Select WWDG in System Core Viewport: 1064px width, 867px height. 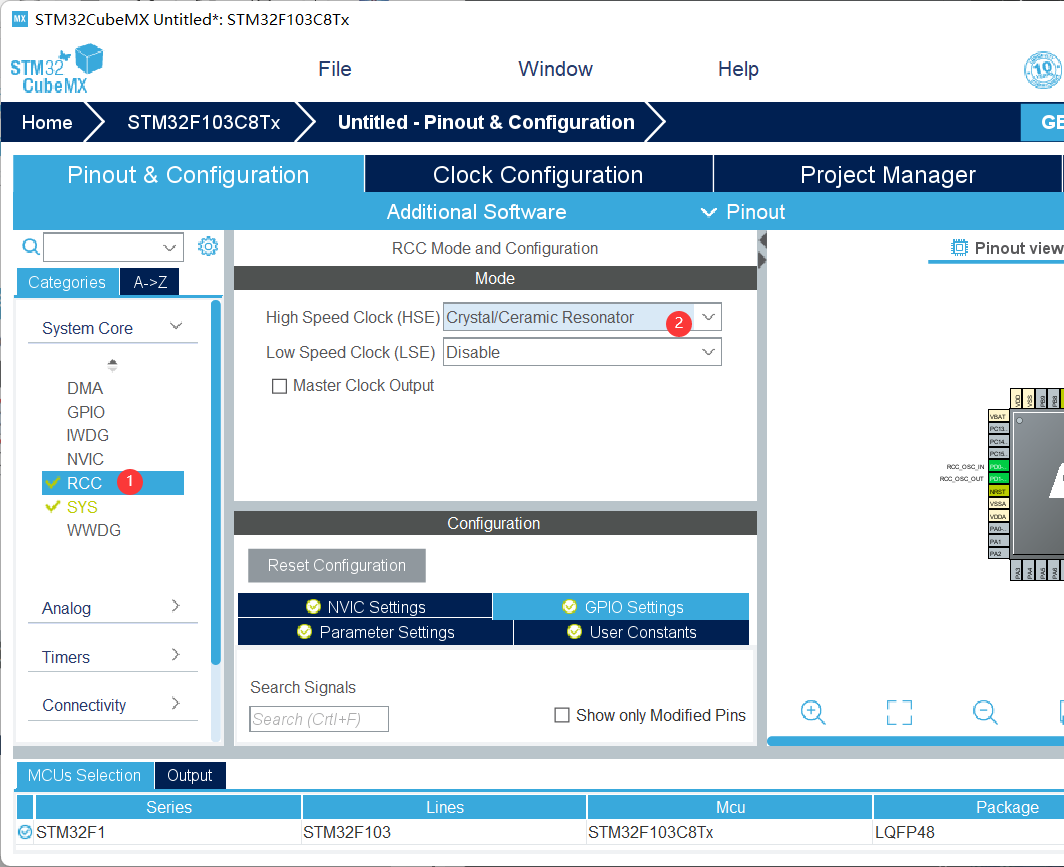(94, 530)
